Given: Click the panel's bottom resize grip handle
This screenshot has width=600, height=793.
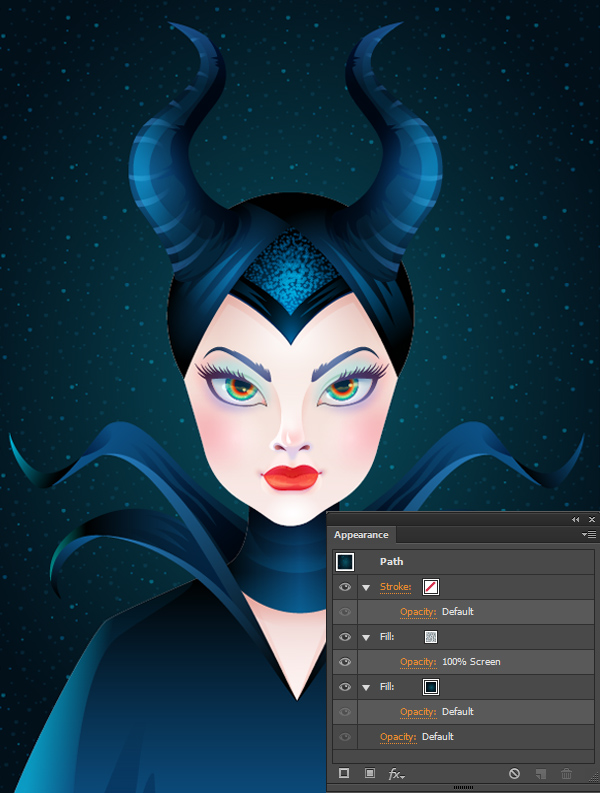Looking at the screenshot, I should [463, 787].
